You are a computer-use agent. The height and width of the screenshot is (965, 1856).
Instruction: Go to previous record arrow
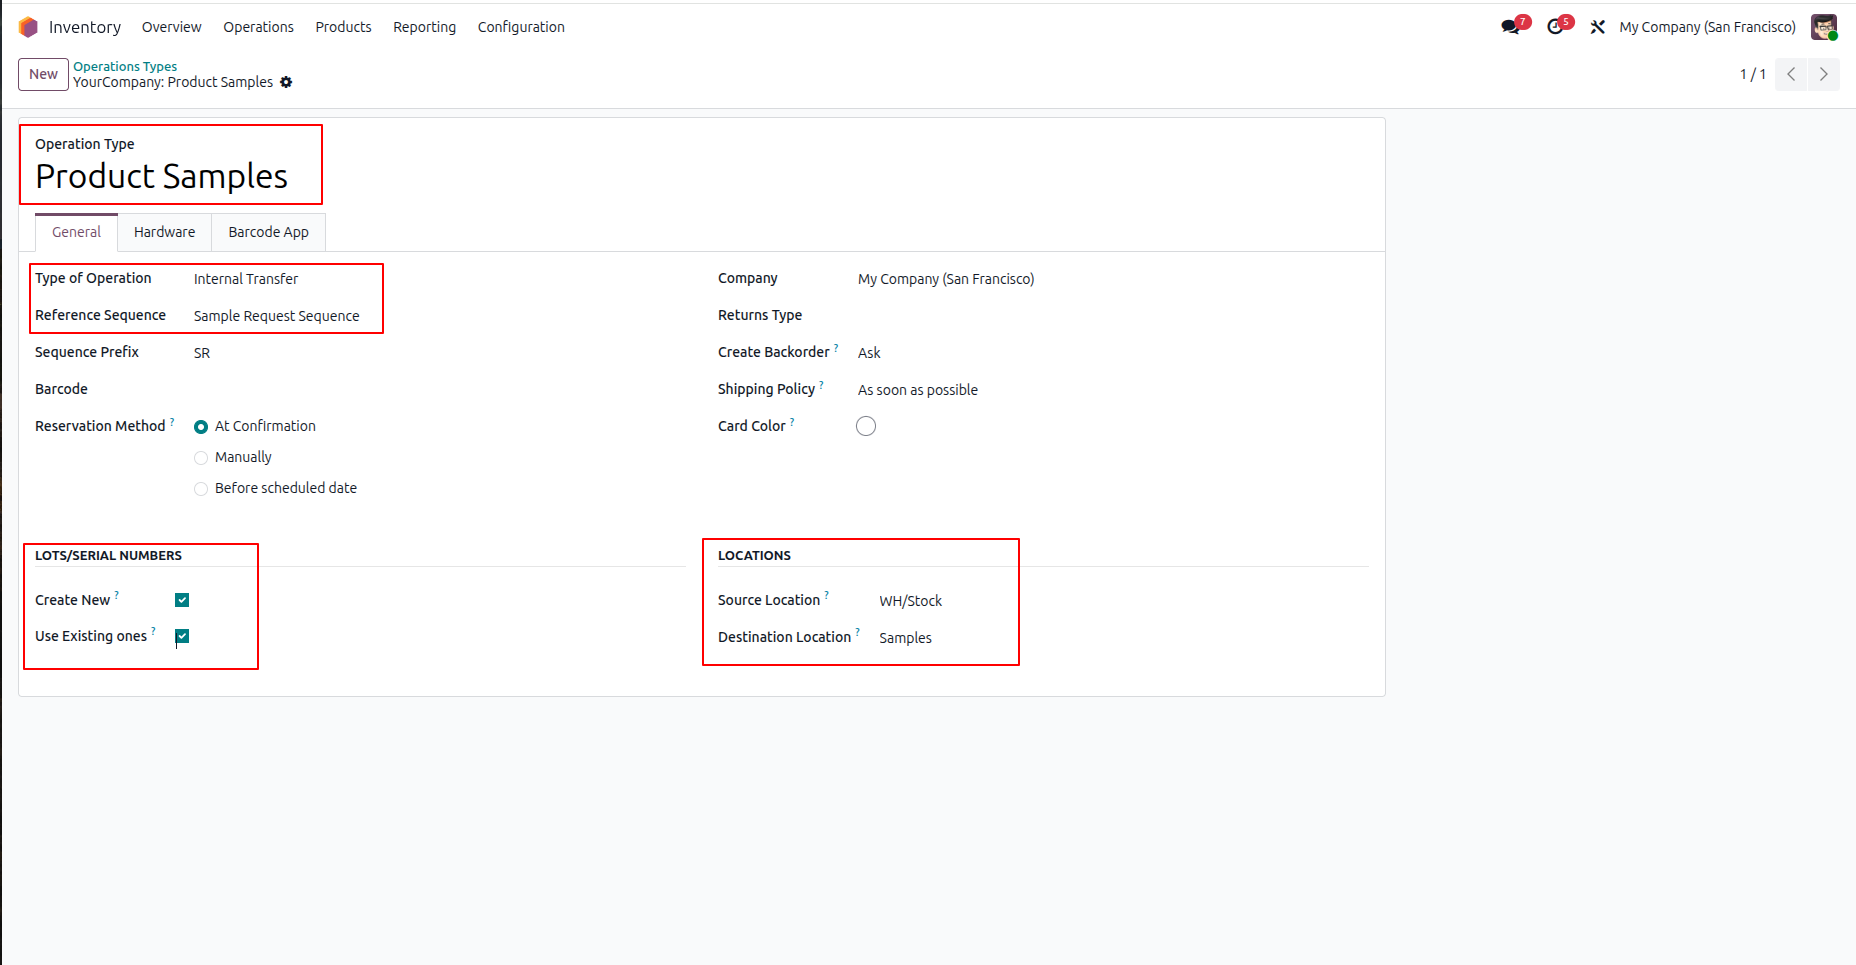(x=1791, y=74)
